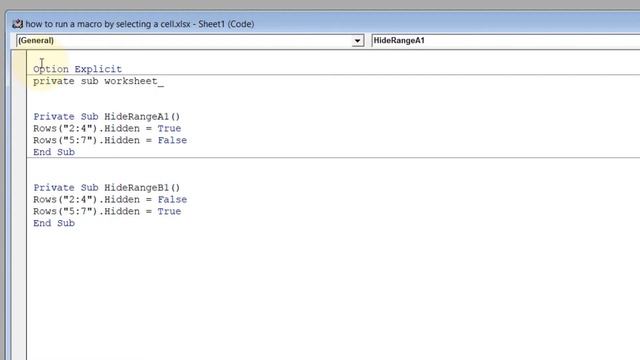640x360 pixels.
Task: Click 'End Sub' of HideRangeB1
Action: pos(54,223)
